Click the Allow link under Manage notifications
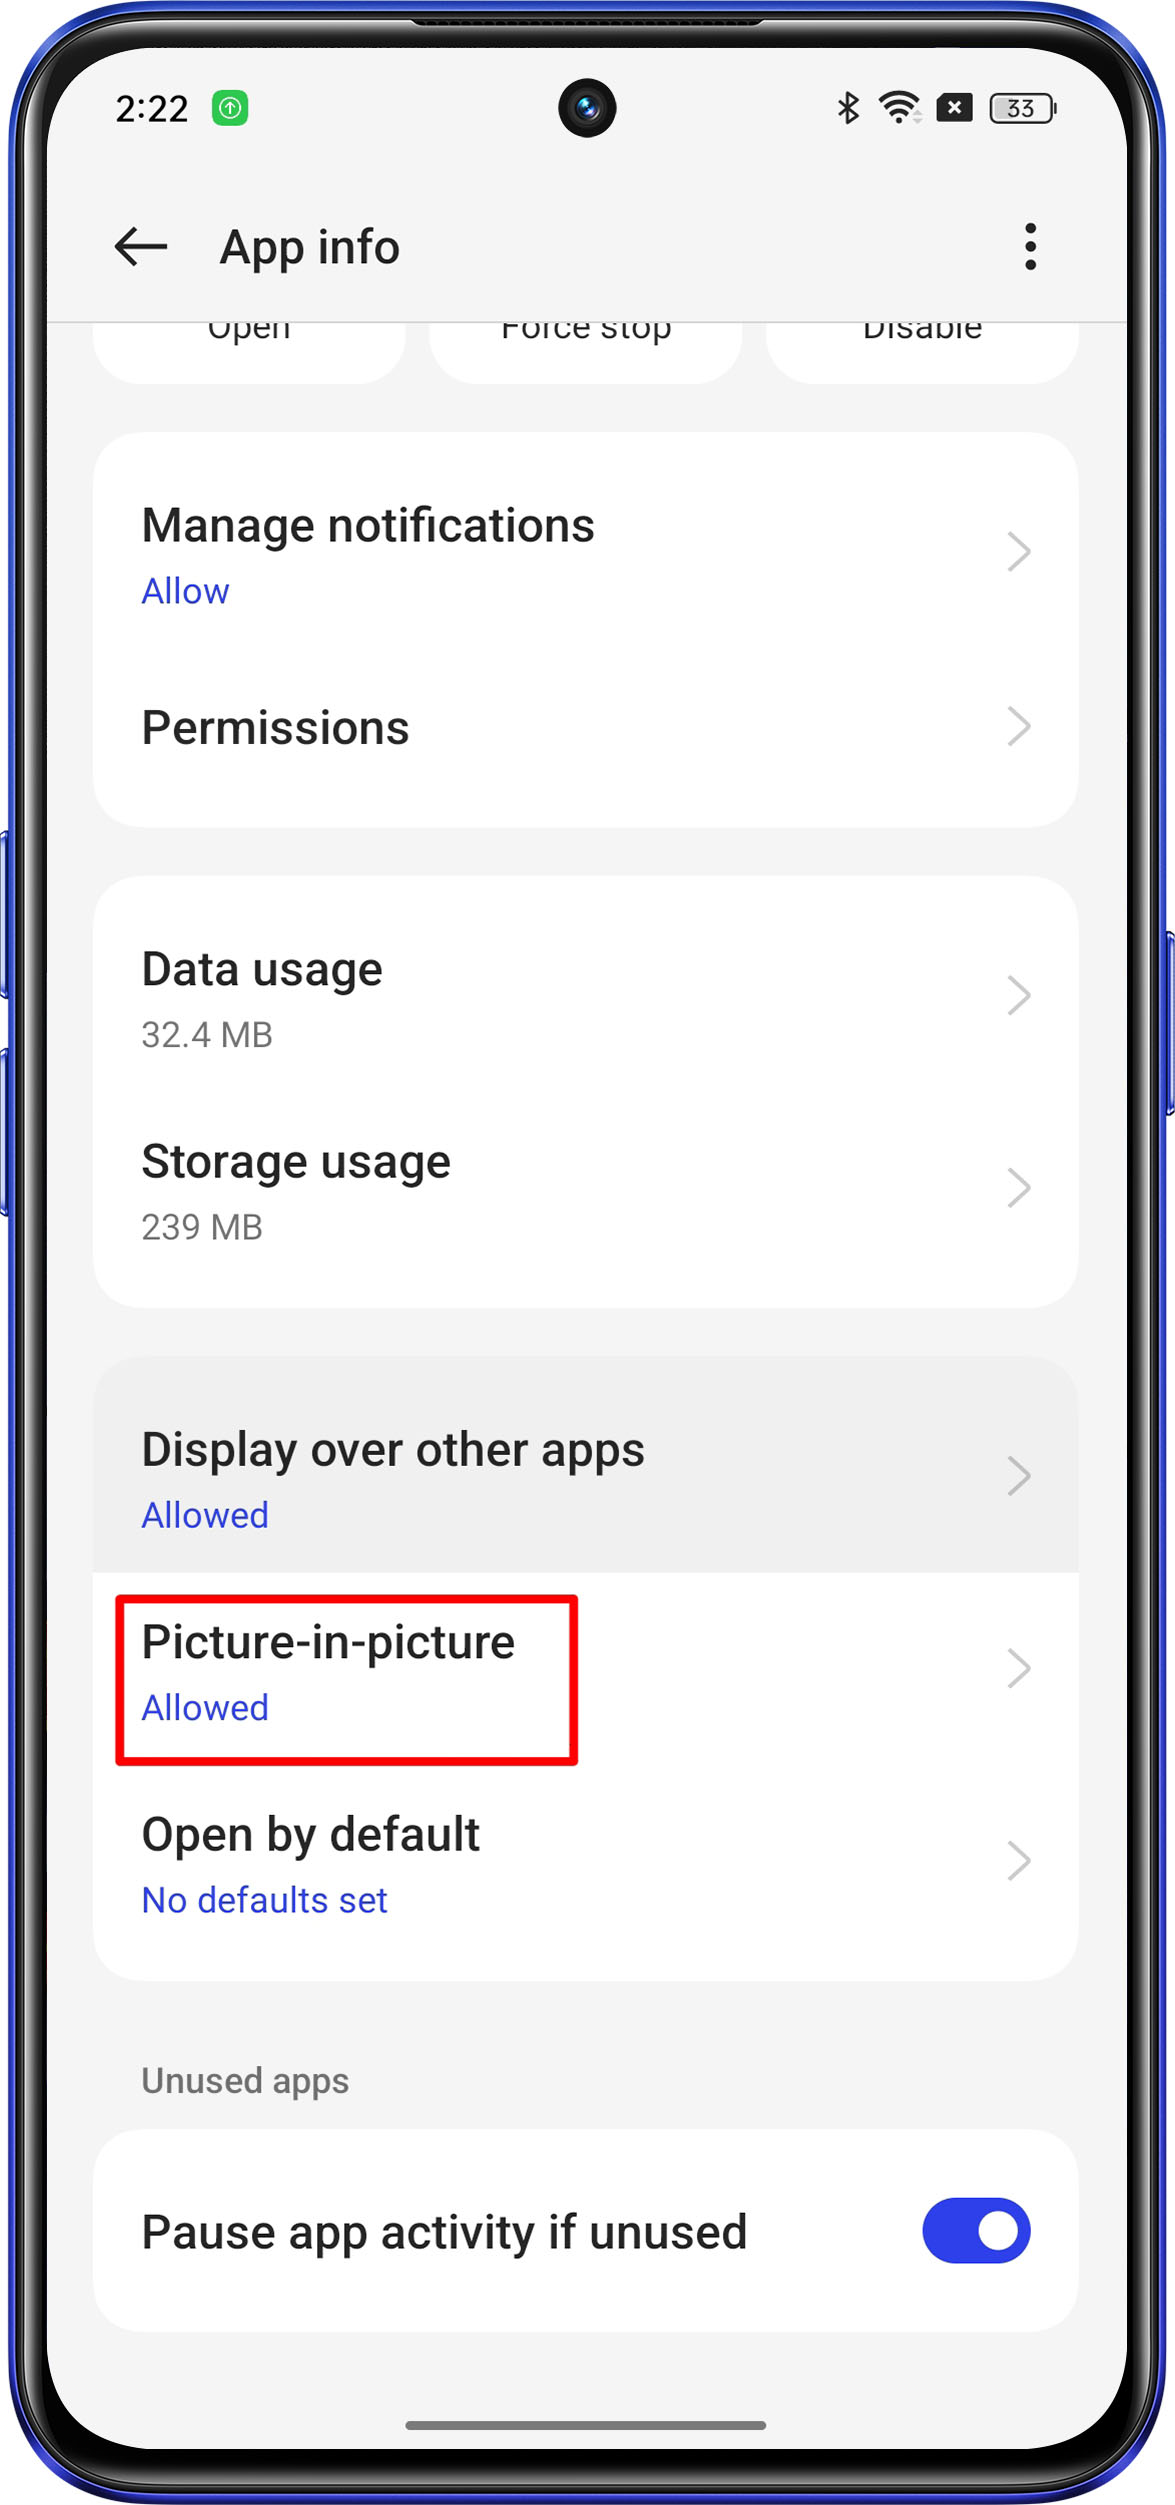This screenshot has width=1175, height=2505. point(185,591)
